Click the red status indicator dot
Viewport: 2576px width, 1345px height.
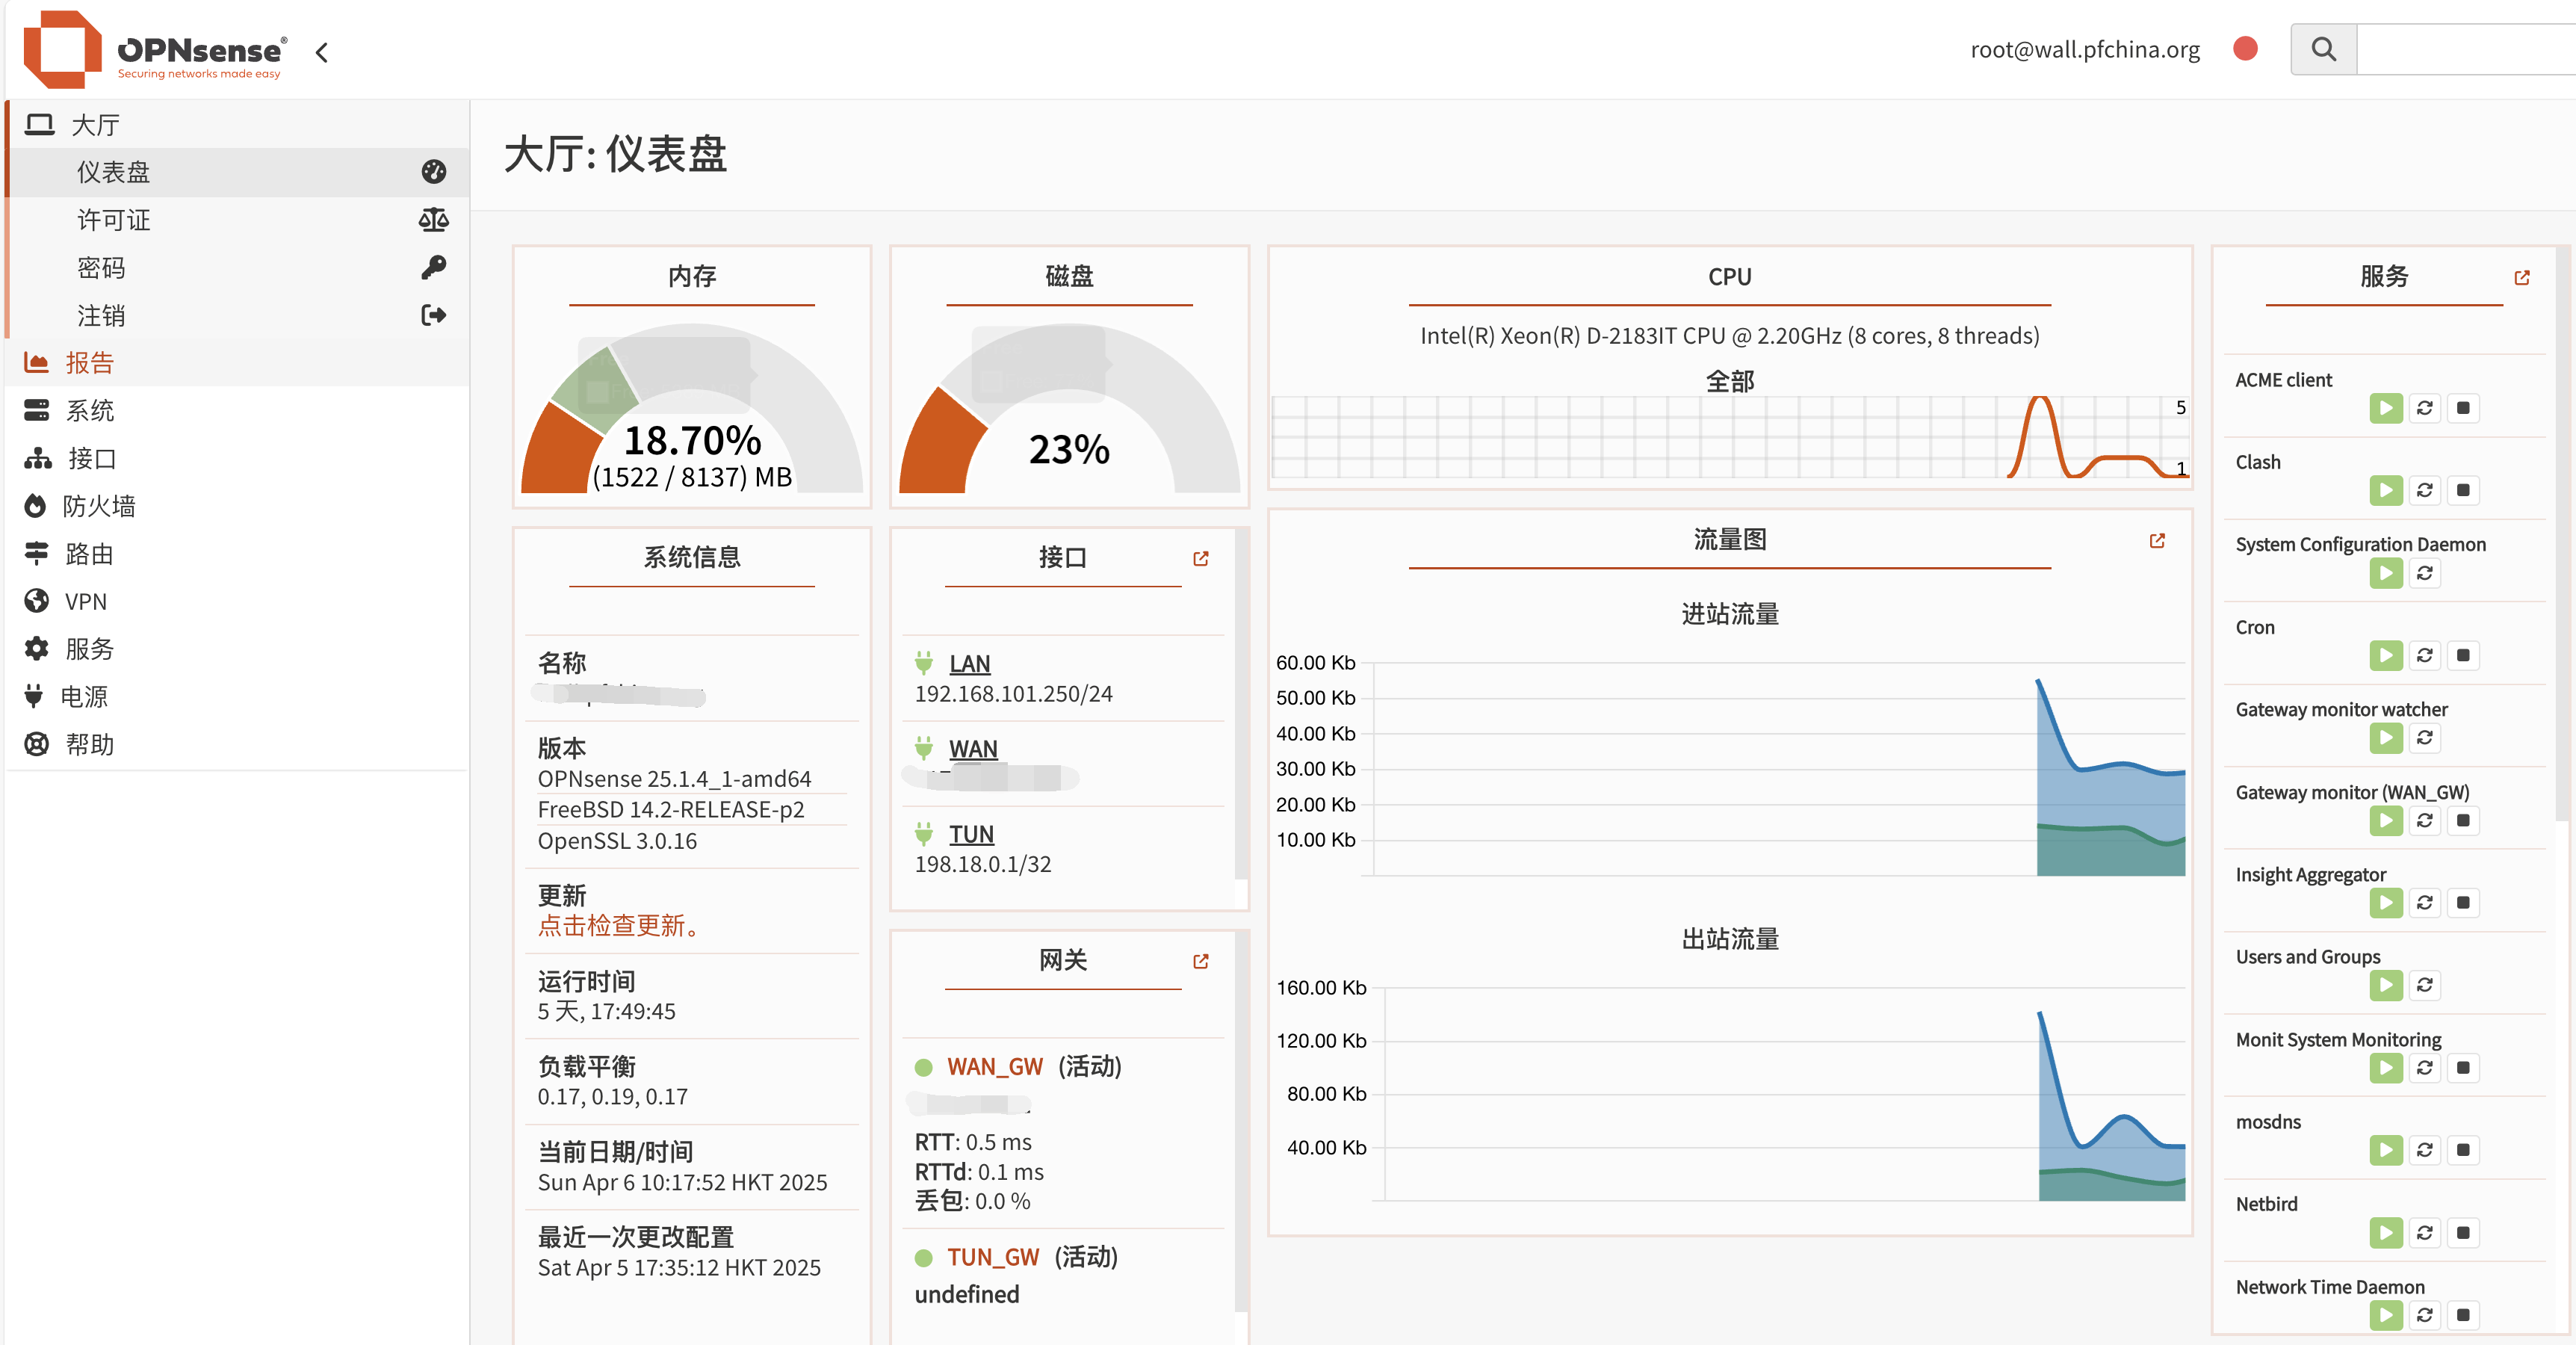pyautogui.click(x=2245, y=49)
